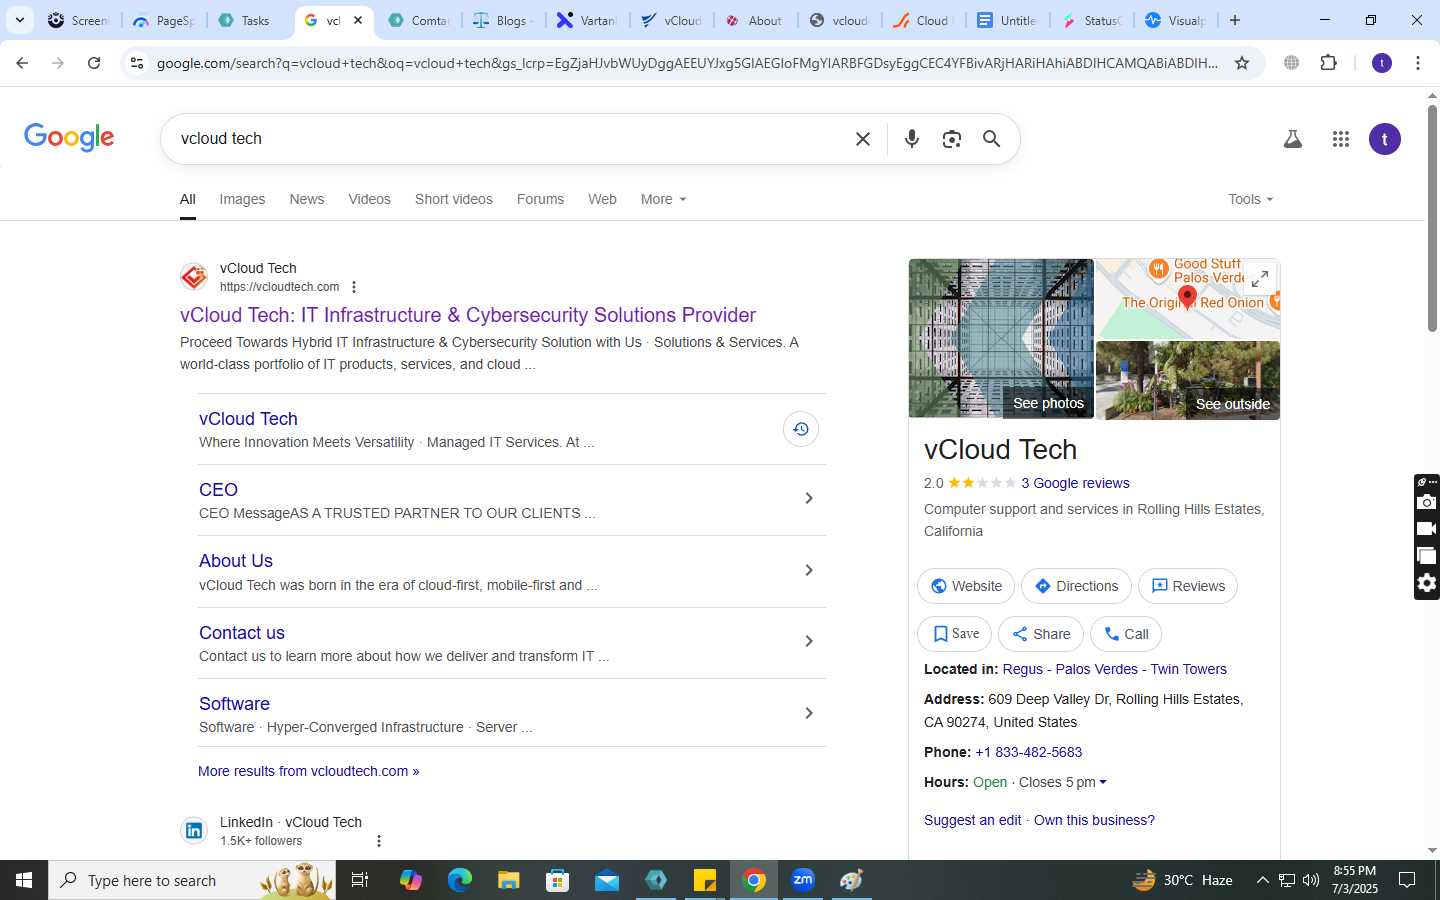Submit search with the magnifier icon

pyautogui.click(x=991, y=139)
